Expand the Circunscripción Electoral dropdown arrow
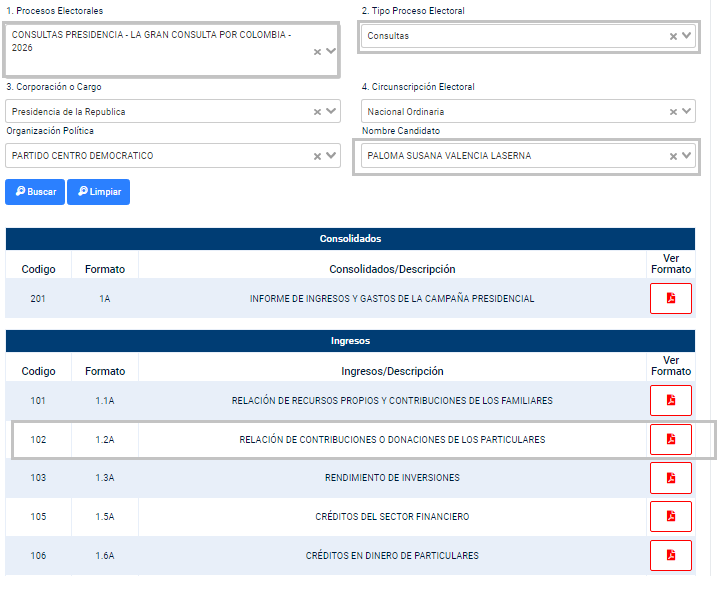Screen dimensions: 721x594 coord(687,111)
